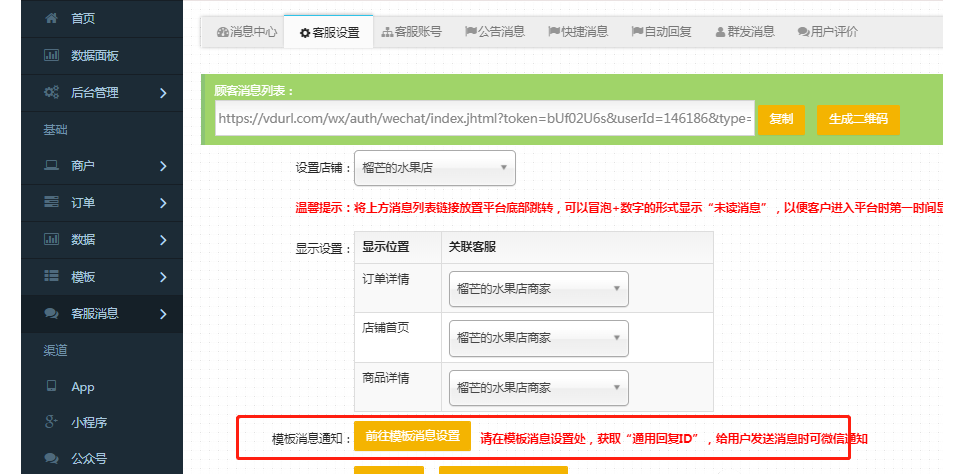This screenshot has height=474, width=958.
Task: Click the 生成二维码 button
Action: click(x=857, y=119)
